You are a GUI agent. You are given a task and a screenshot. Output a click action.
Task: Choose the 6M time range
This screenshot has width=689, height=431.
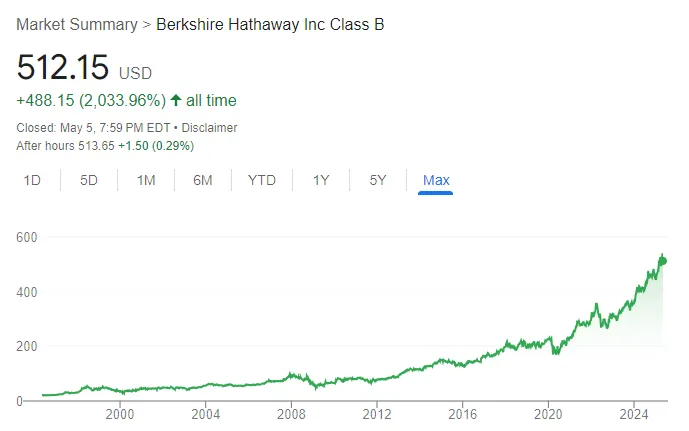(x=203, y=180)
